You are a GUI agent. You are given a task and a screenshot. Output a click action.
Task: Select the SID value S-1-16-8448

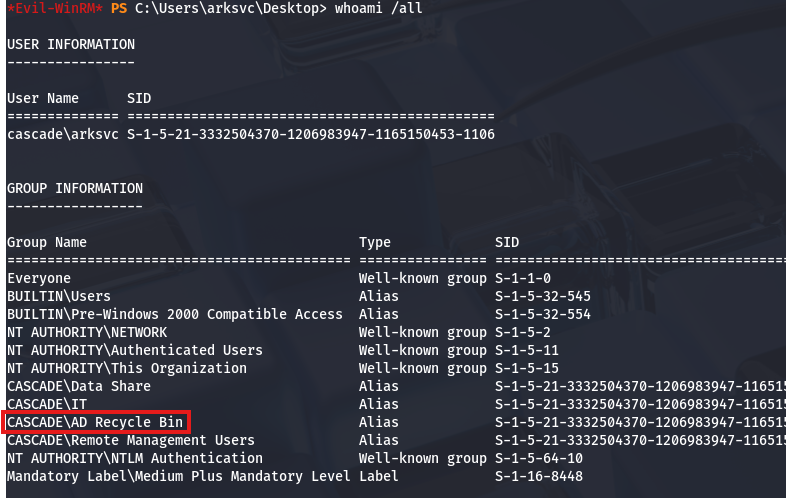point(543,476)
